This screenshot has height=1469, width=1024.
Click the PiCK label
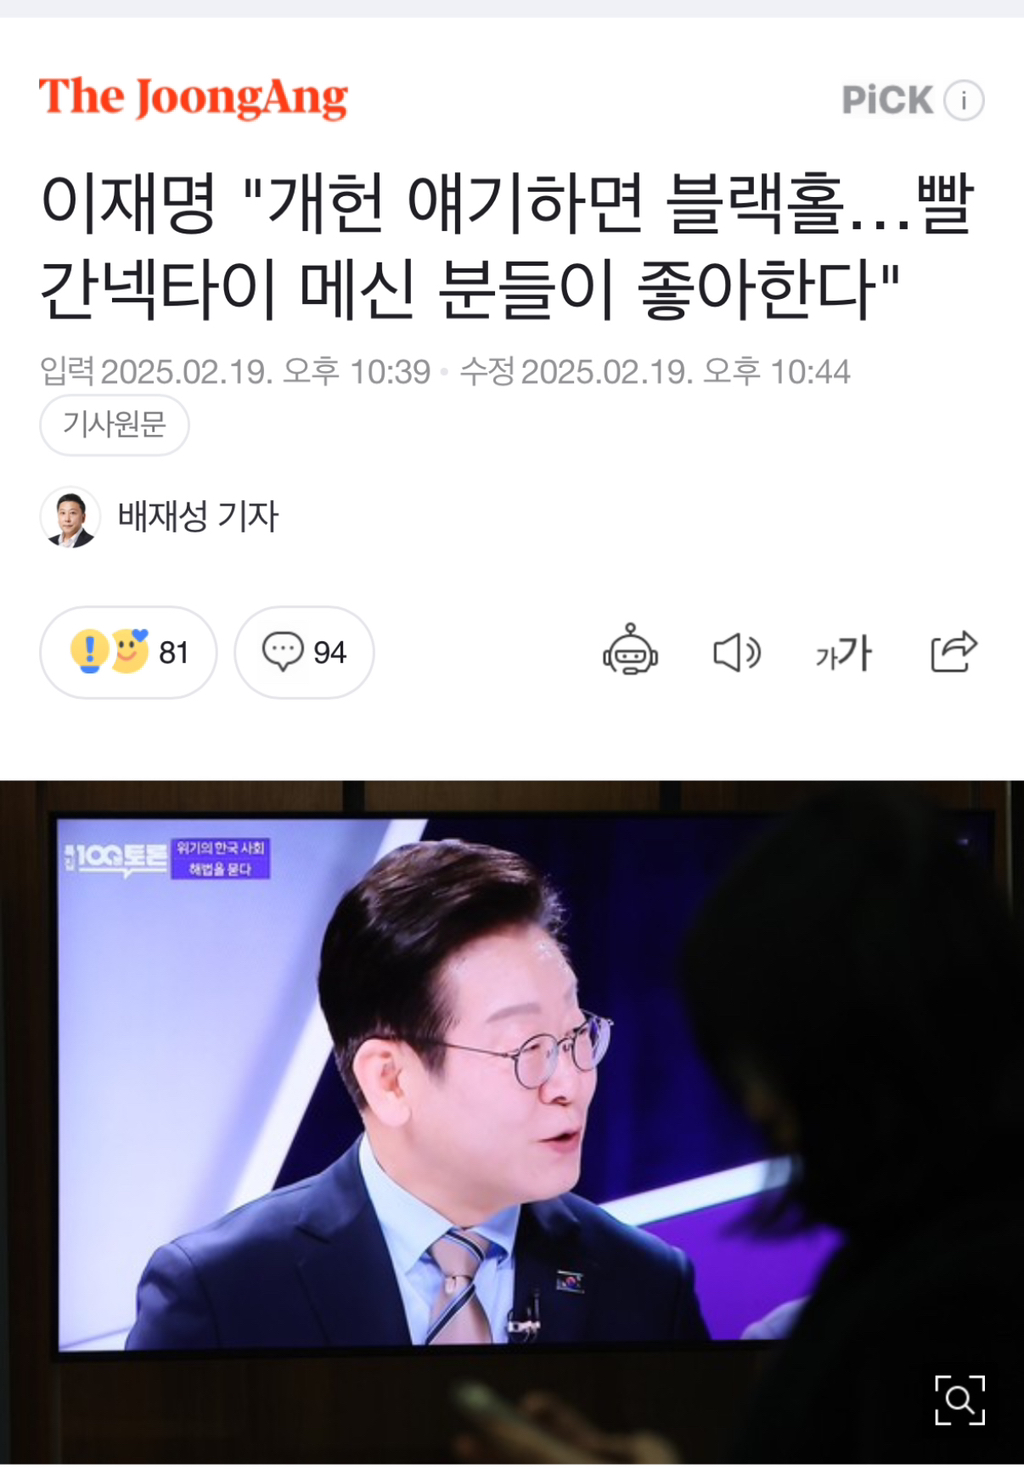click(x=887, y=100)
